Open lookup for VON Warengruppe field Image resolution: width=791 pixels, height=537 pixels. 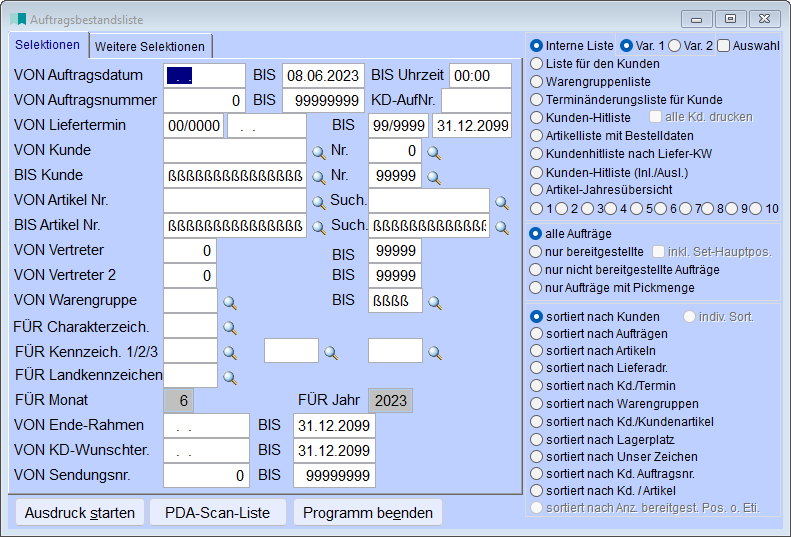(229, 301)
